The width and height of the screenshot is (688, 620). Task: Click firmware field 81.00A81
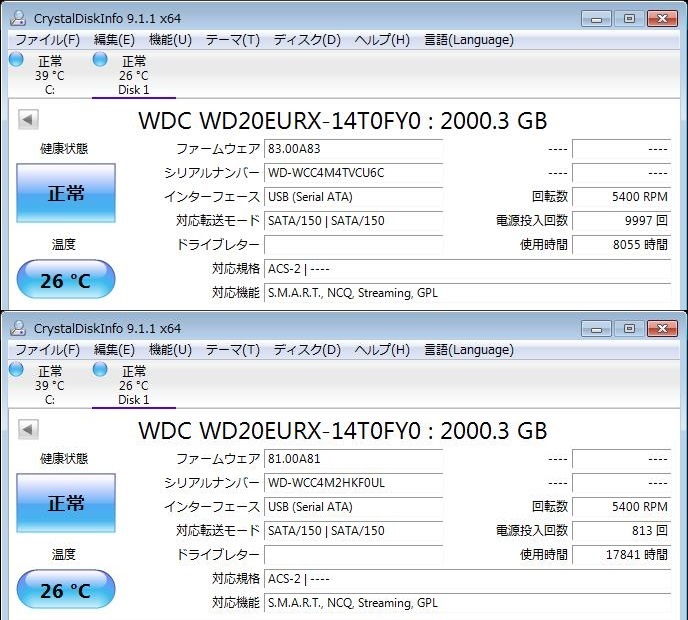(353, 459)
